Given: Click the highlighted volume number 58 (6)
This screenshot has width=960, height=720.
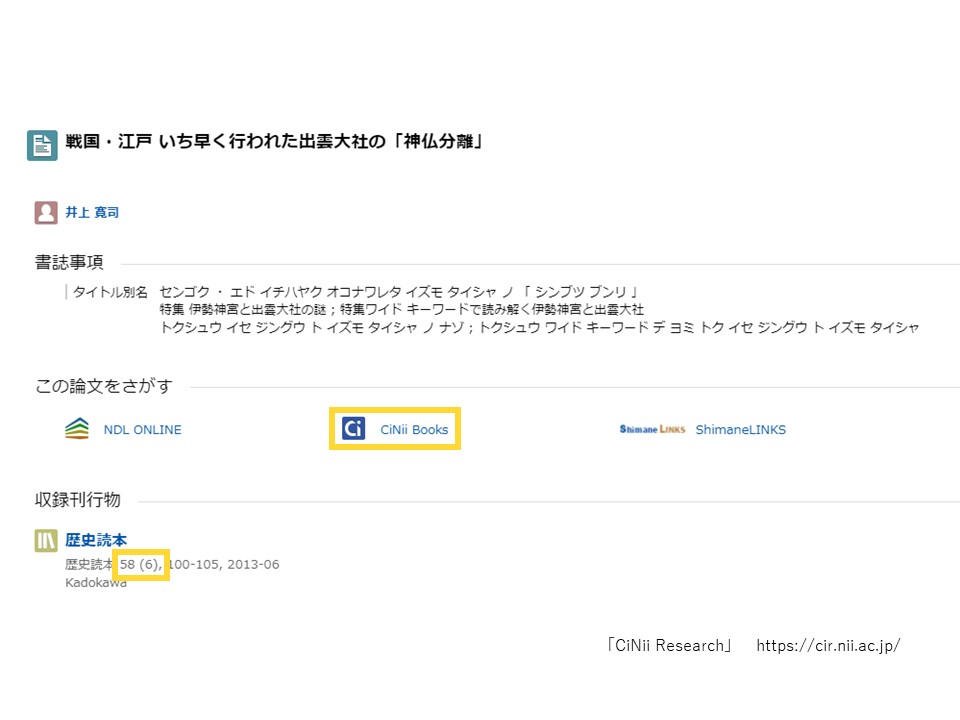Looking at the screenshot, I should point(140,565).
